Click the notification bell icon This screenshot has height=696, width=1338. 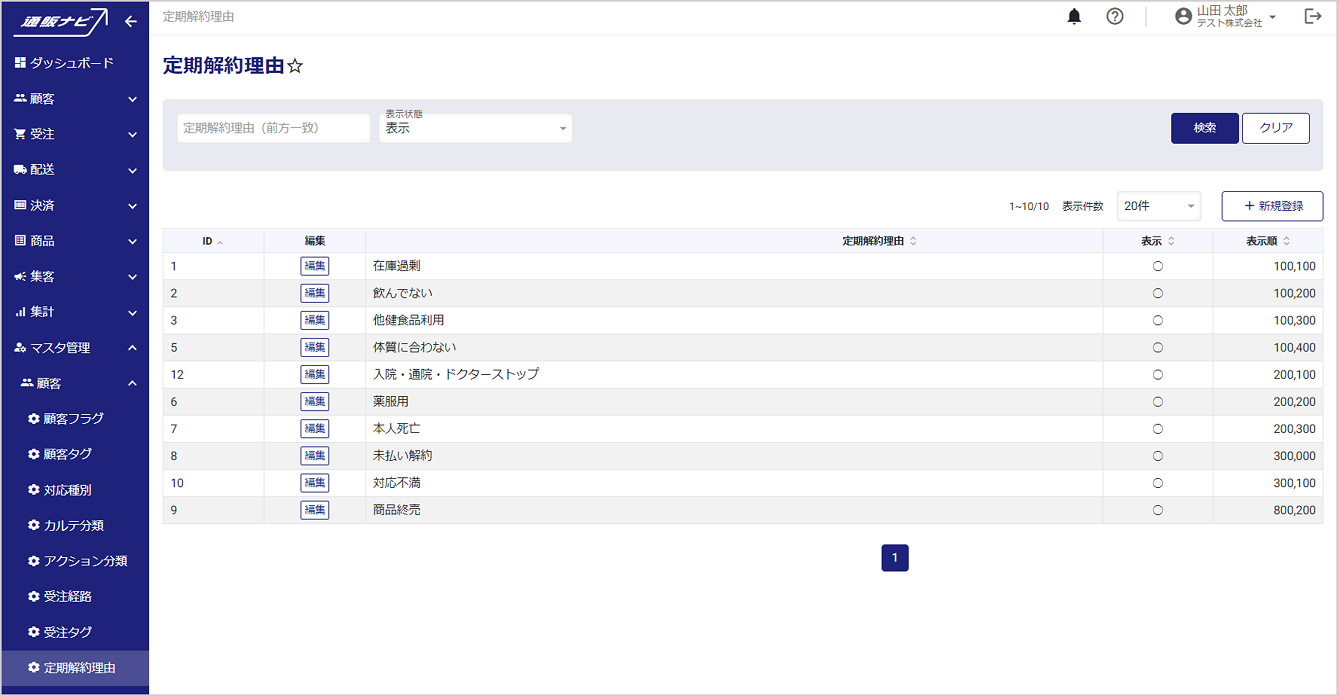1075,17
